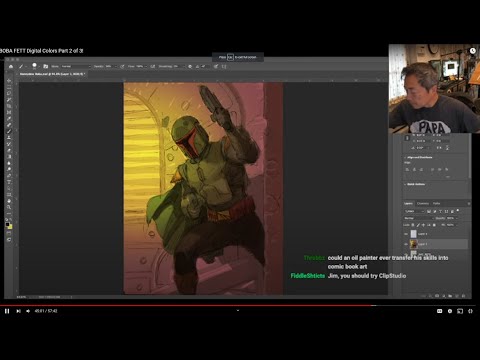Click the brush Opacity value field
The width and height of the screenshot is (480, 360).
(109, 66)
